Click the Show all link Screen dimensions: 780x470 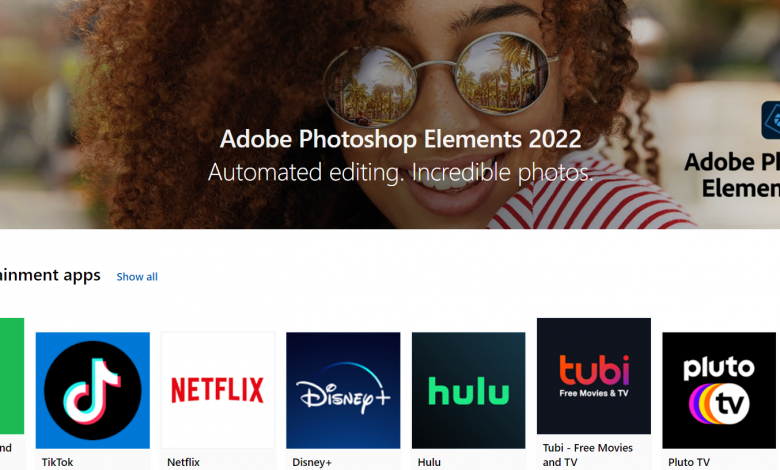coord(137,277)
